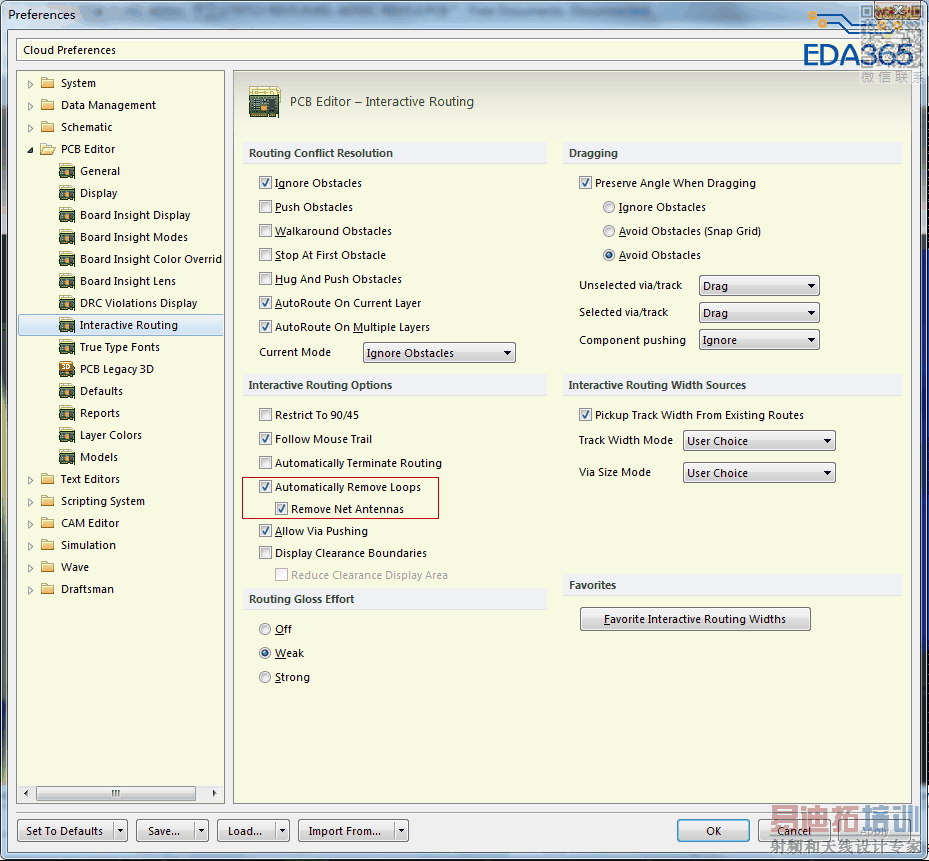
Task: Click the Text Editors folder icon
Action: 47,479
